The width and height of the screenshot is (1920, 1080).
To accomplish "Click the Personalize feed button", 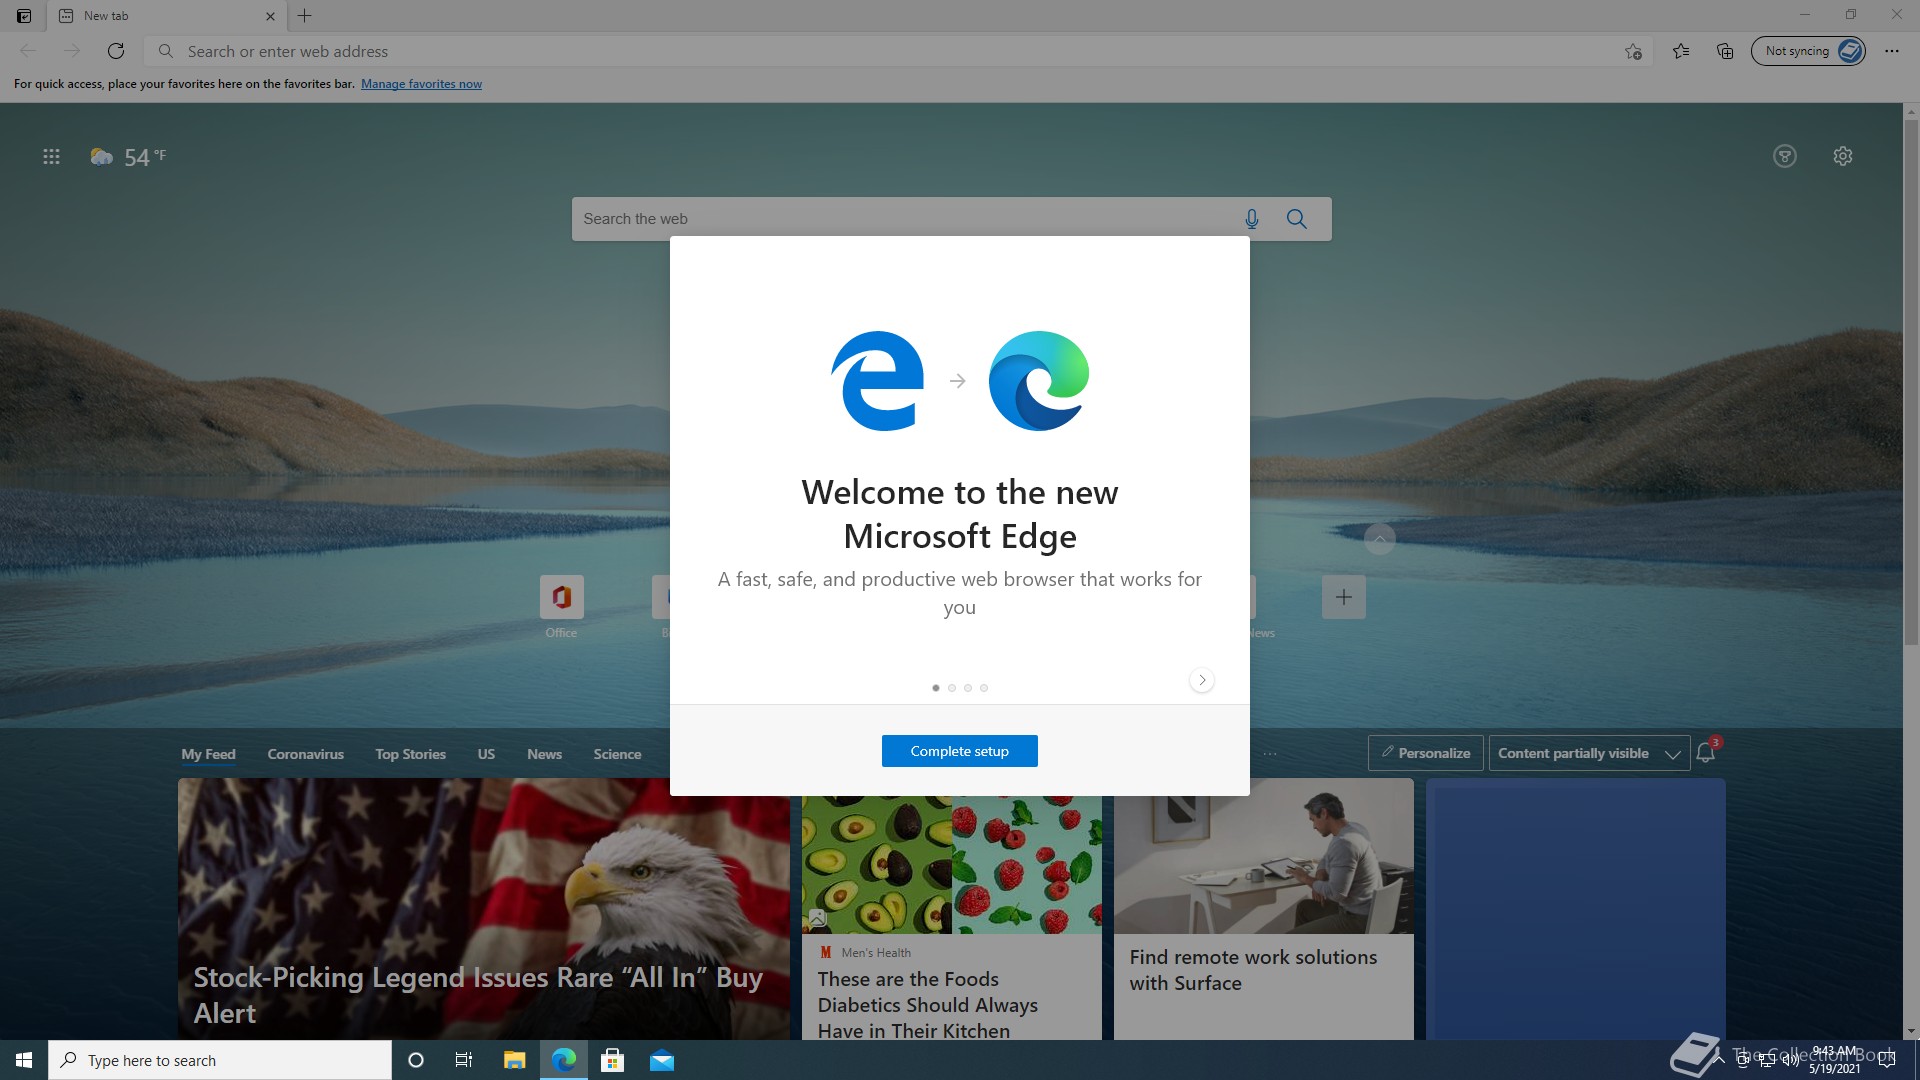I will 1425,753.
